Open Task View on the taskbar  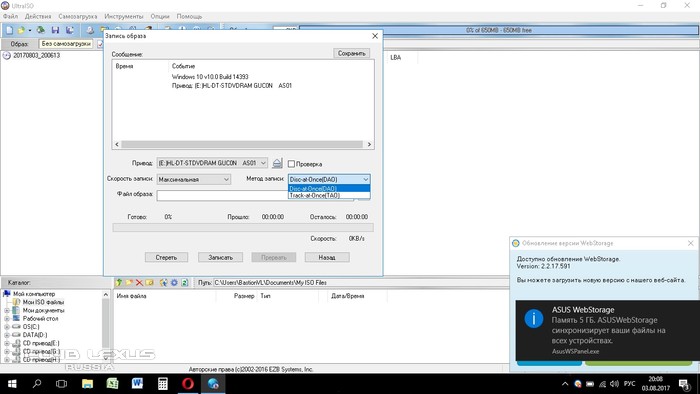[x=62, y=384]
